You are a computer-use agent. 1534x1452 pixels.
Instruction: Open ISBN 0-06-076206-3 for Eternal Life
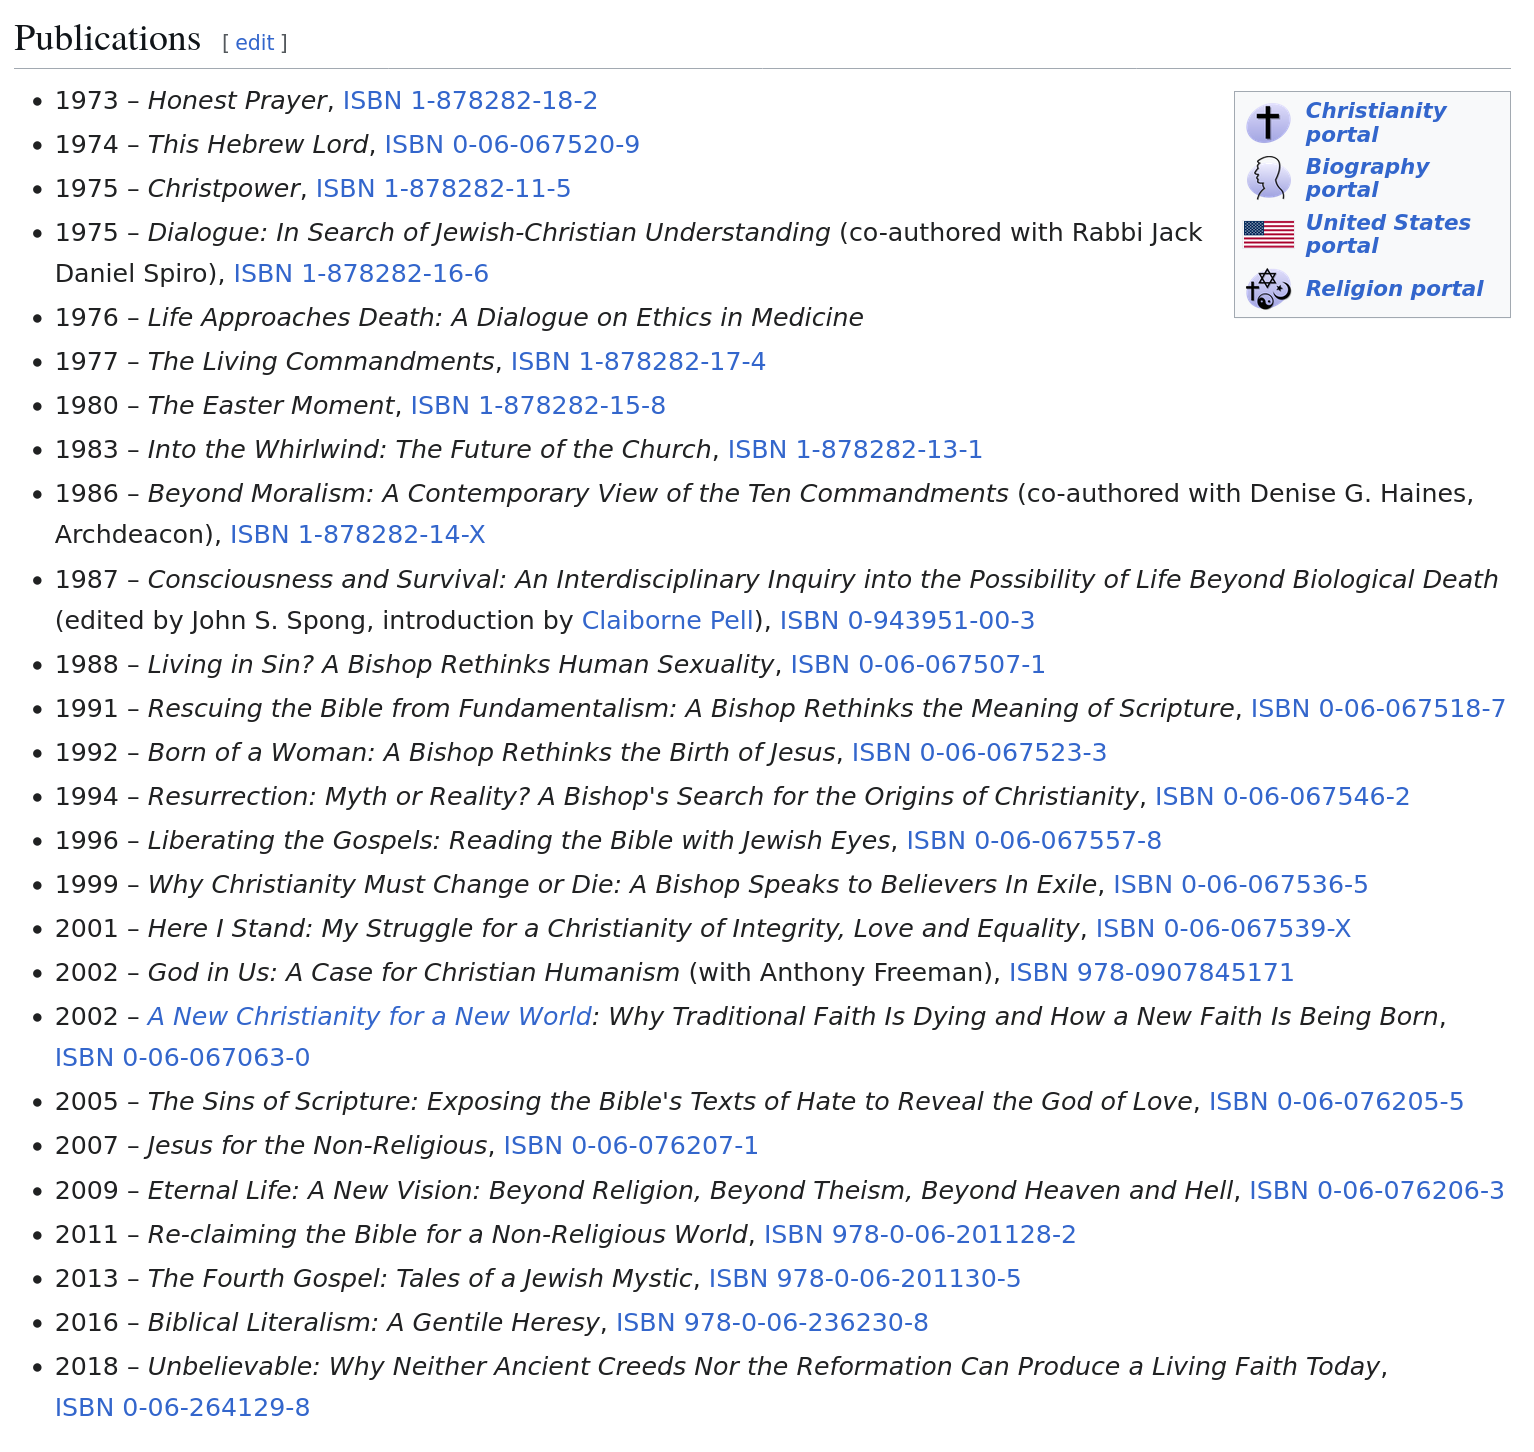click(x=1377, y=1191)
